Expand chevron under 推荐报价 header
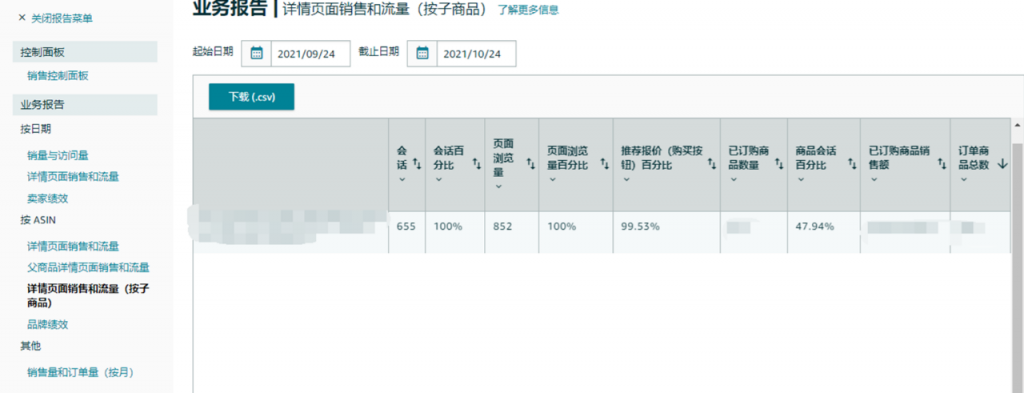Viewport: 1024px width, 393px height. pos(626,180)
